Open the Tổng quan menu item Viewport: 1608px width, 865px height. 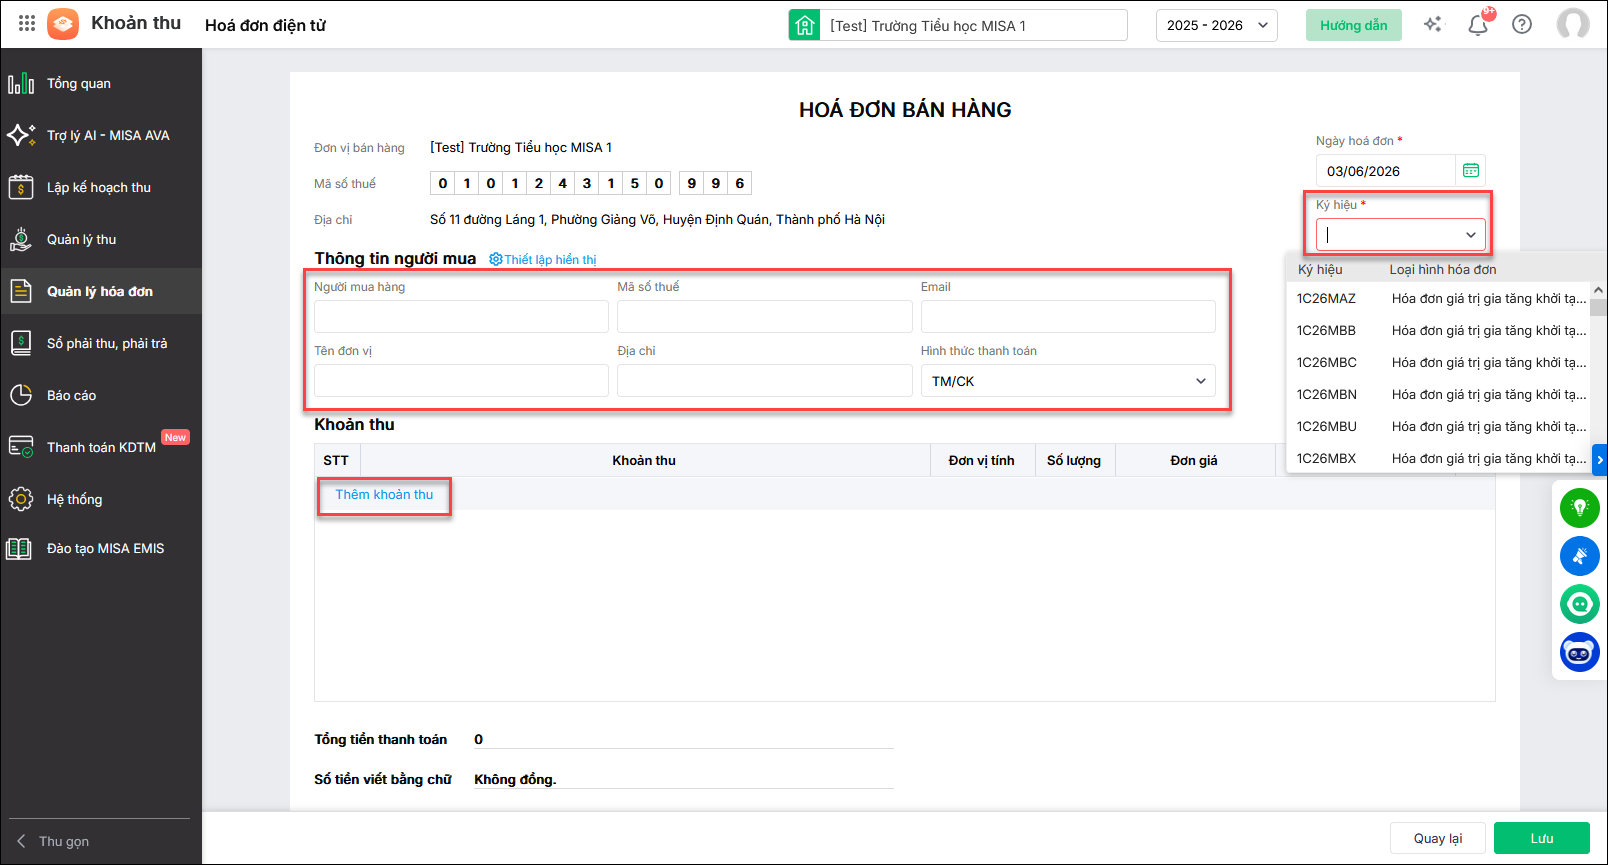click(79, 84)
